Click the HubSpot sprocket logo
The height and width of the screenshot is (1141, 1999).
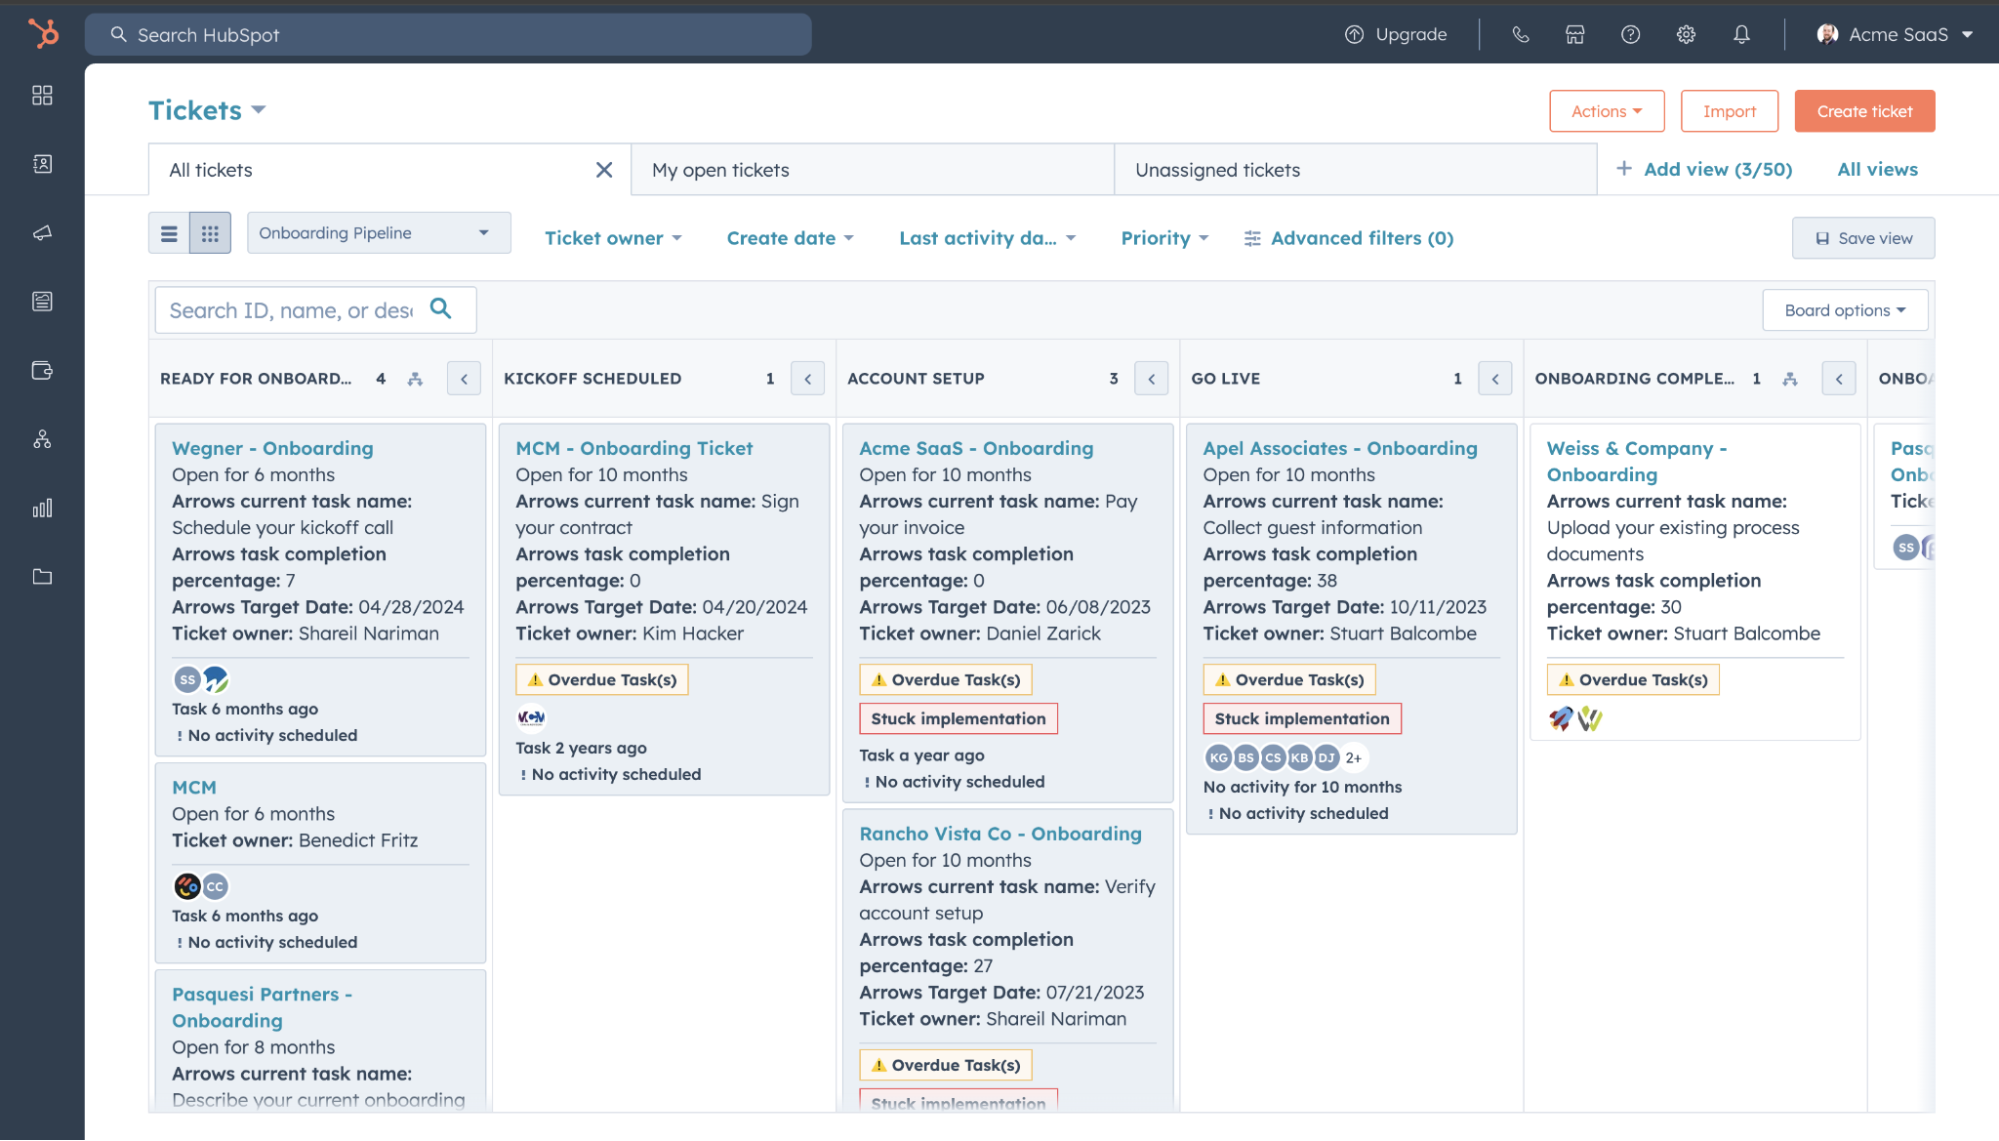(43, 33)
